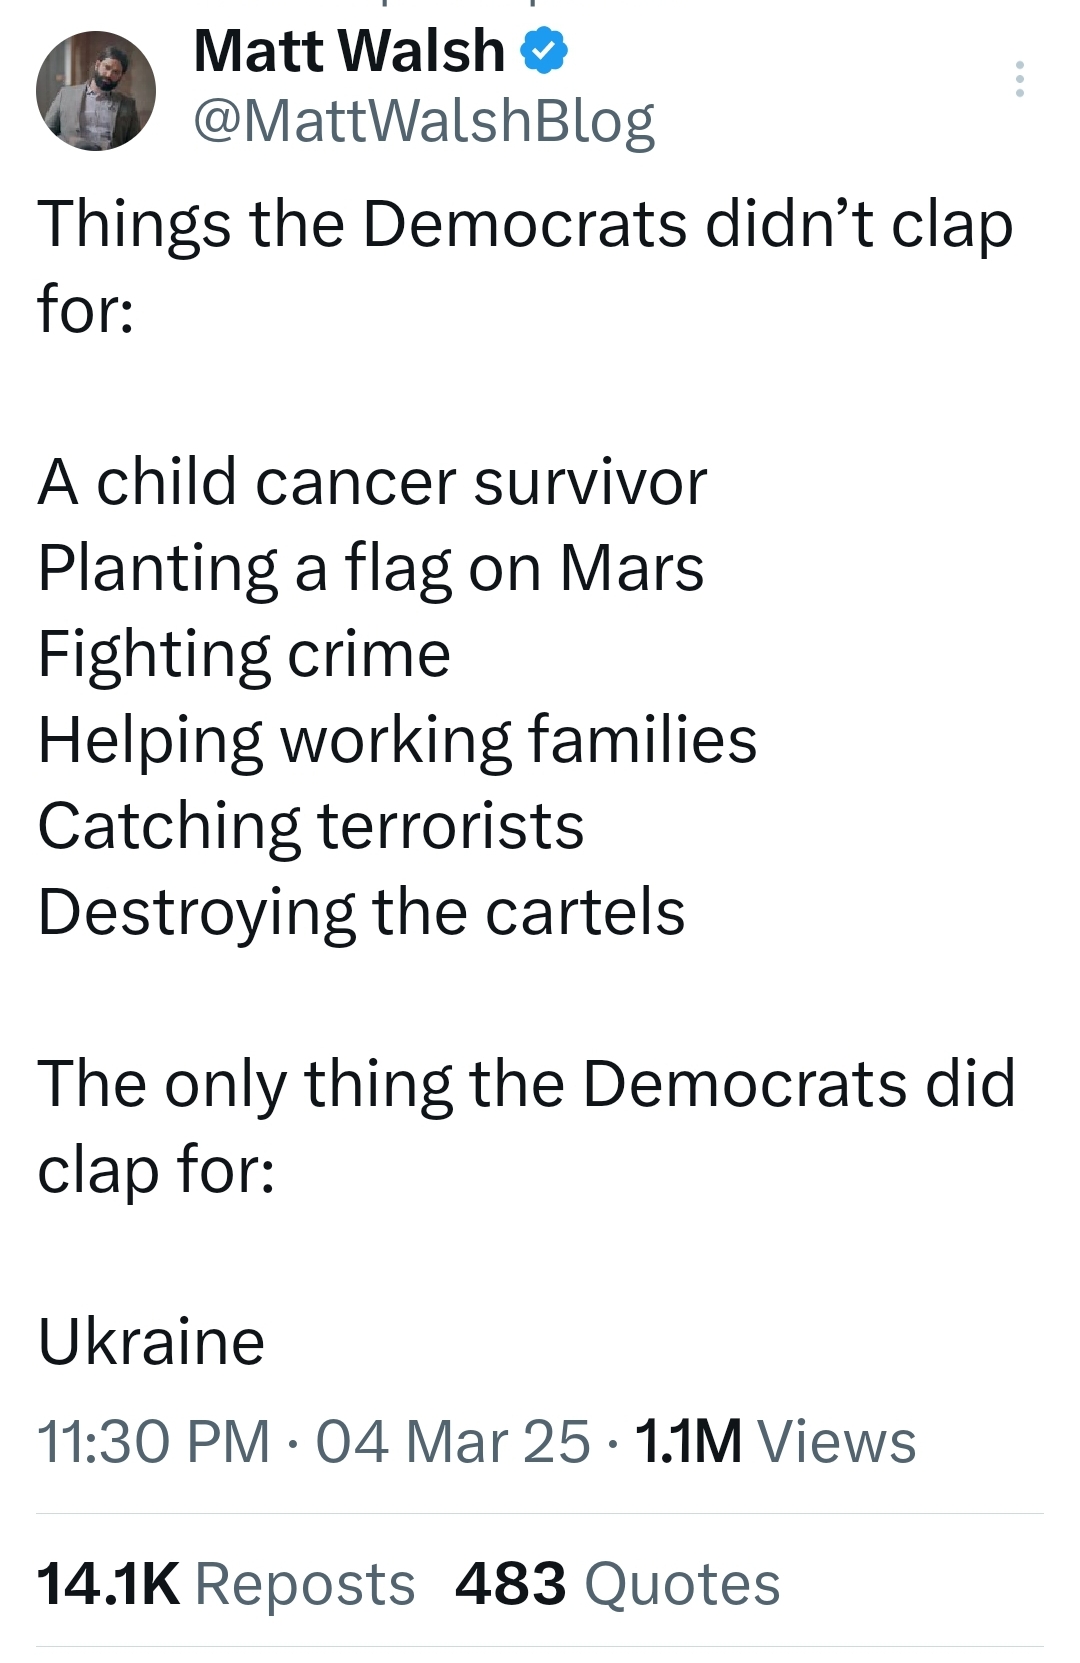Viewport: 1080px width, 1663px height.
Task: Click 'The only thing the Democrats did' sentence
Action: [x=526, y=1085]
